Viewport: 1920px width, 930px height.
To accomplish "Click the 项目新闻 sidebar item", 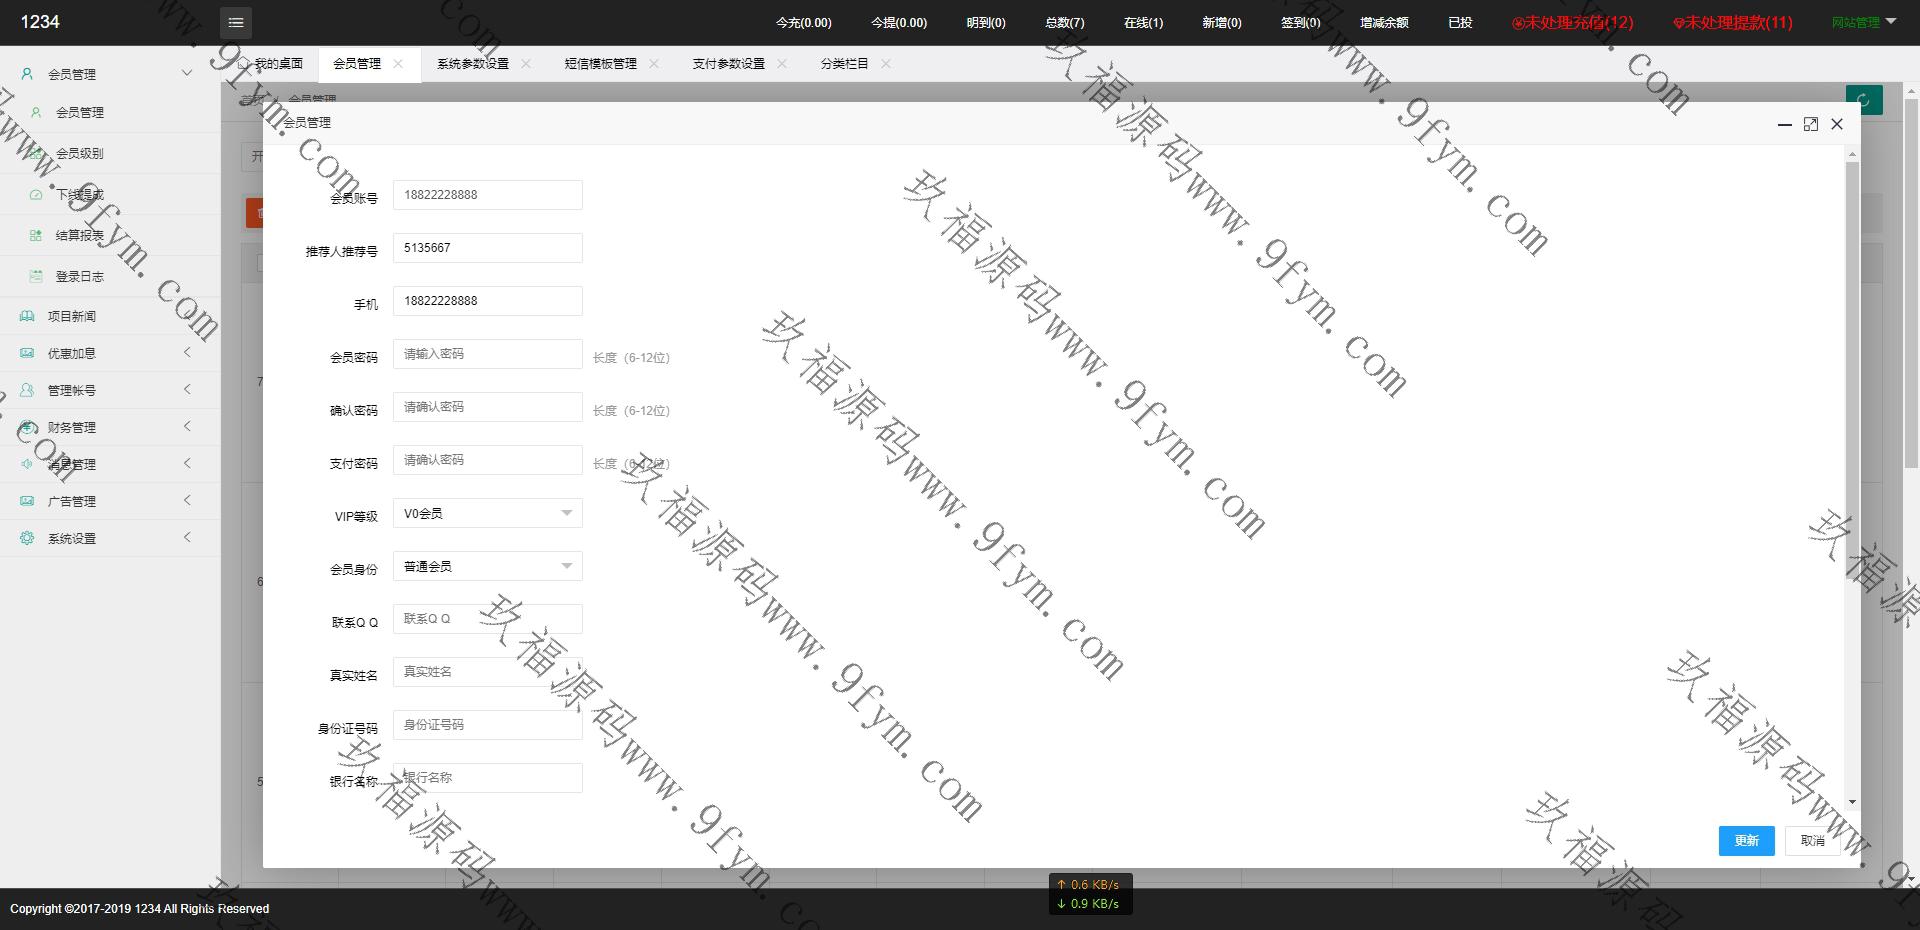I will click(72, 316).
